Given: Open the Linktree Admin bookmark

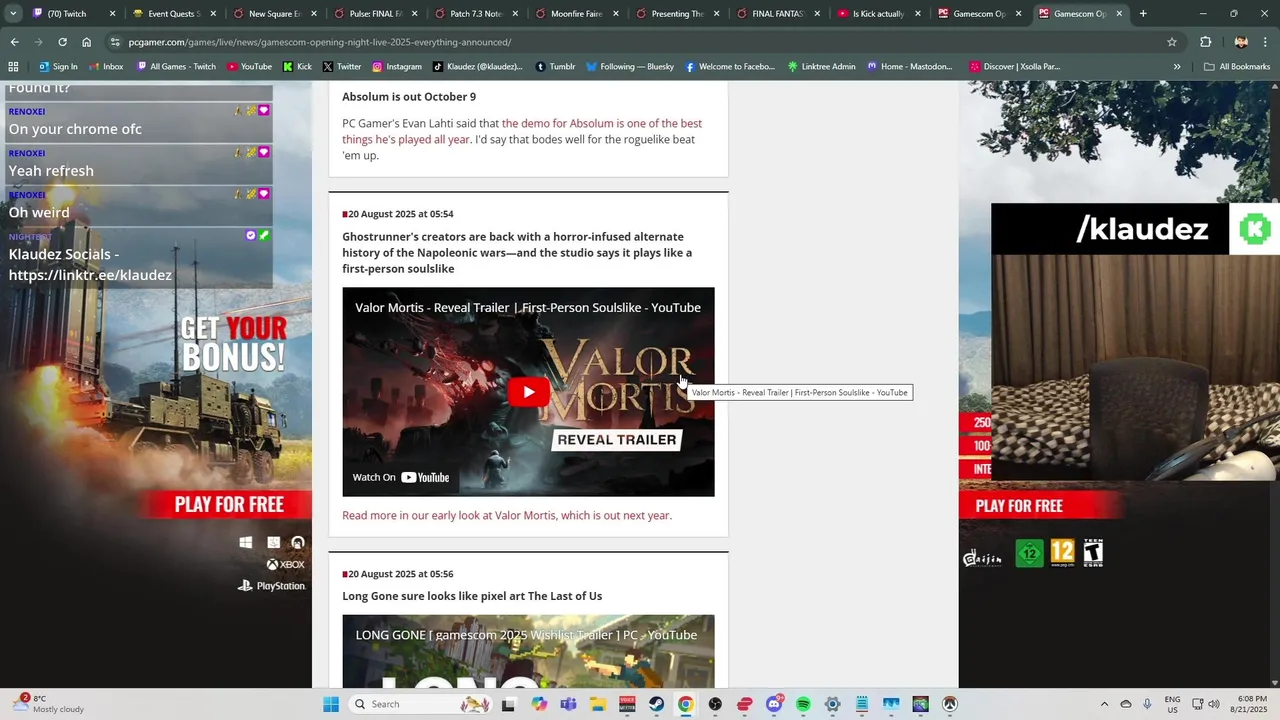Looking at the screenshot, I should click(821, 67).
